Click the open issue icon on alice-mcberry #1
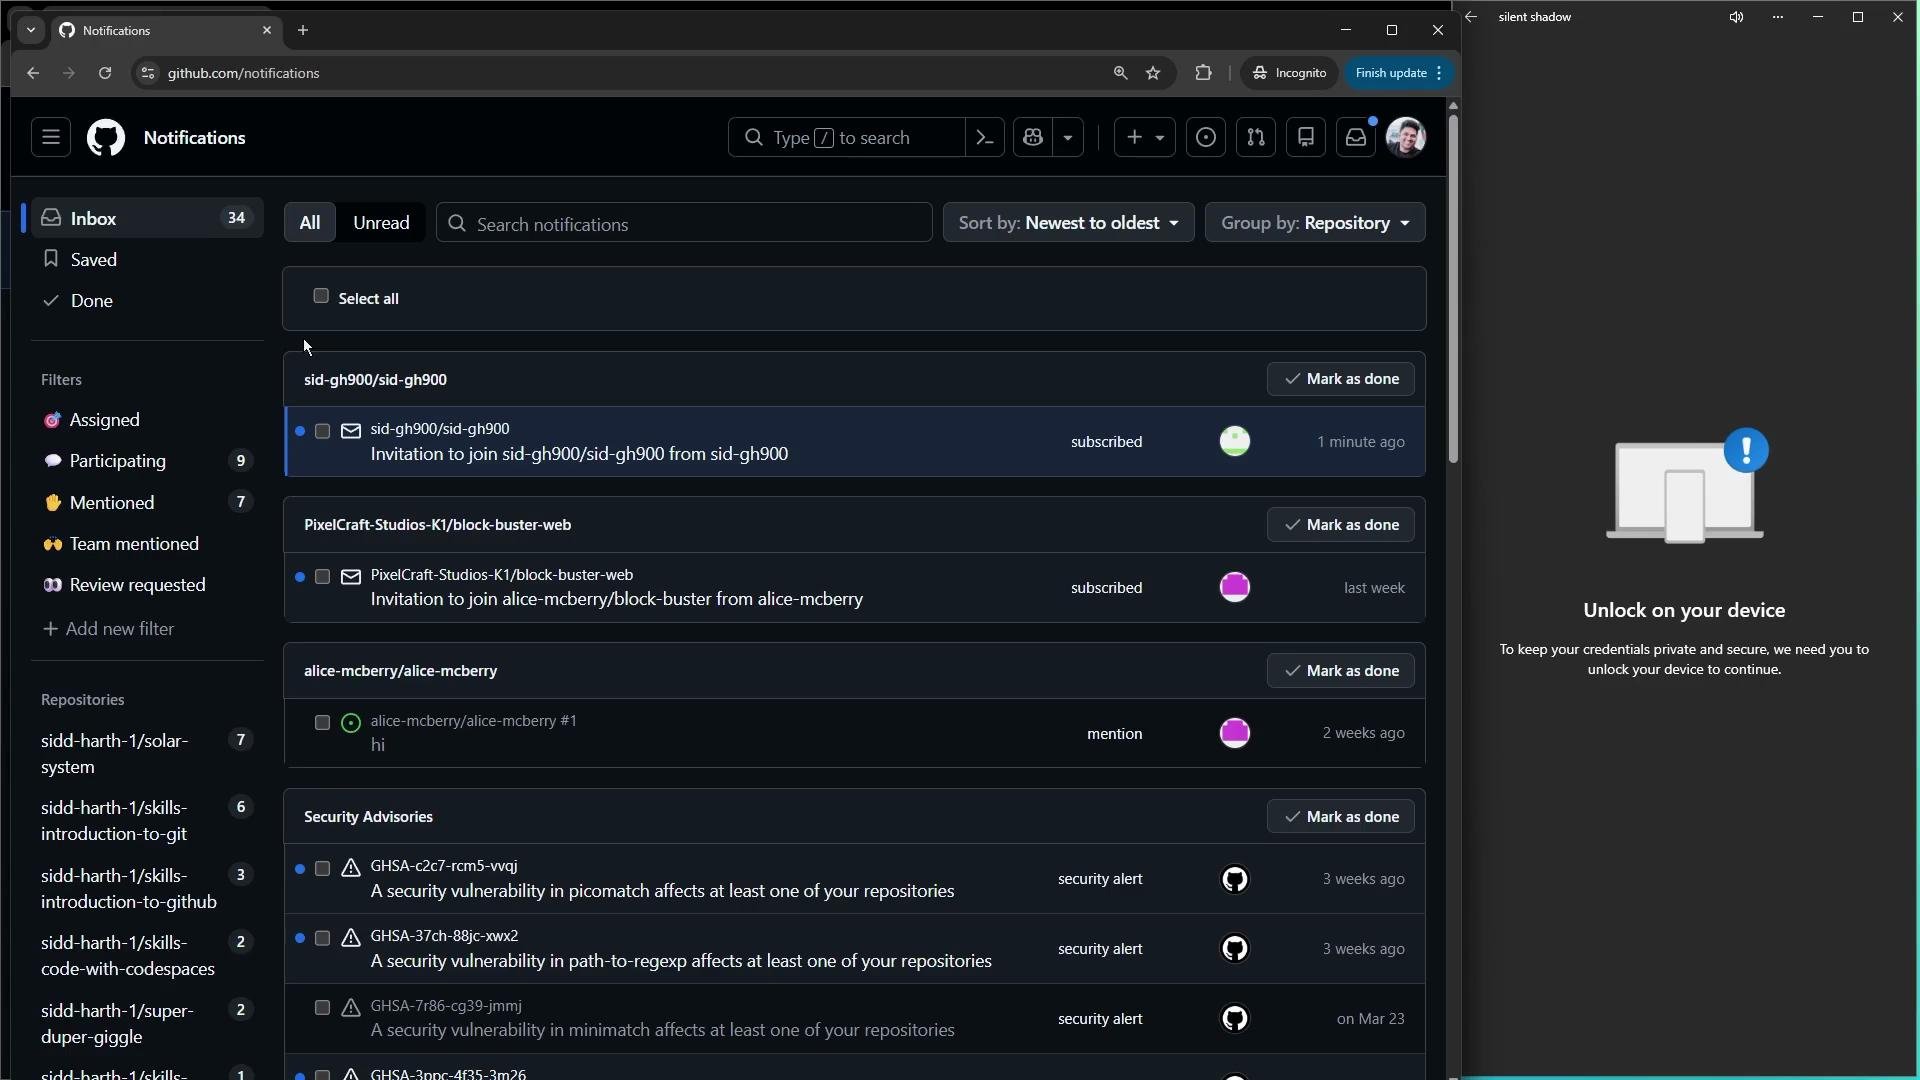Screen dimensions: 1920x1080 pos(351,723)
